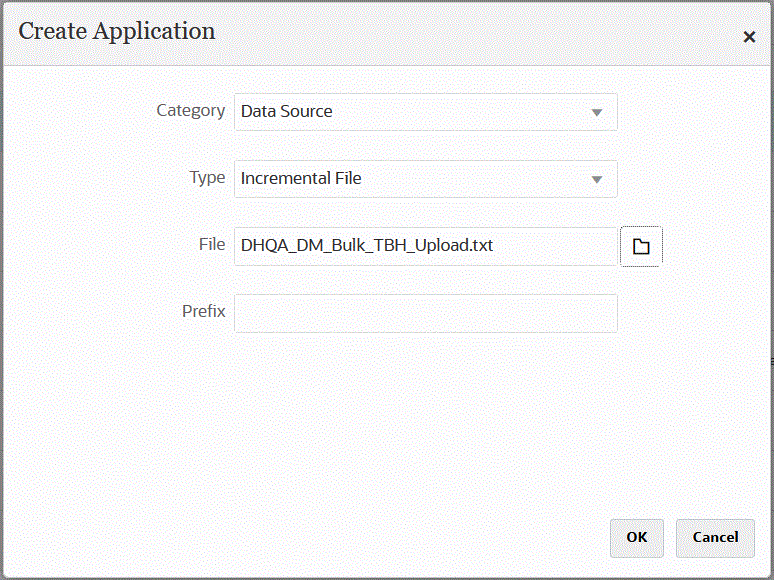Click the Category field label
Viewport: 774px width, 580px height.
pyautogui.click(x=190, y=110)
